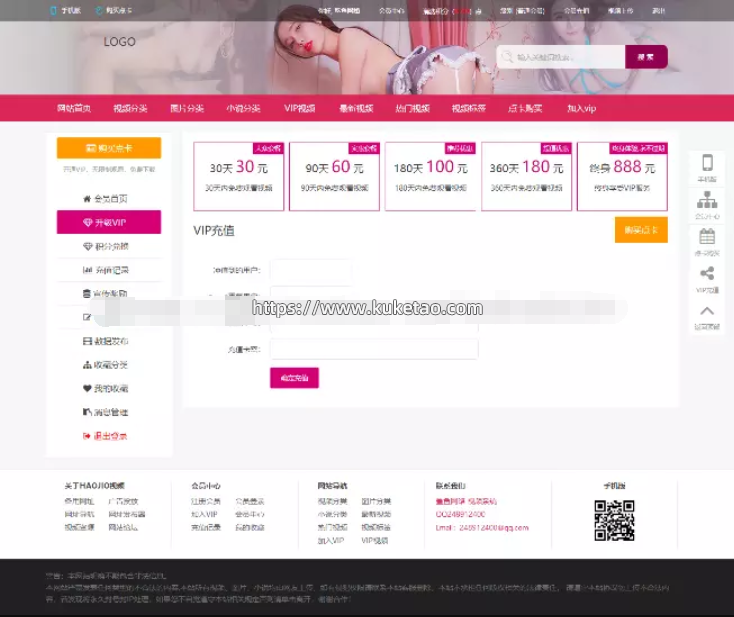
Task: Click the red logout arrow icon
Action: [87, 436]
